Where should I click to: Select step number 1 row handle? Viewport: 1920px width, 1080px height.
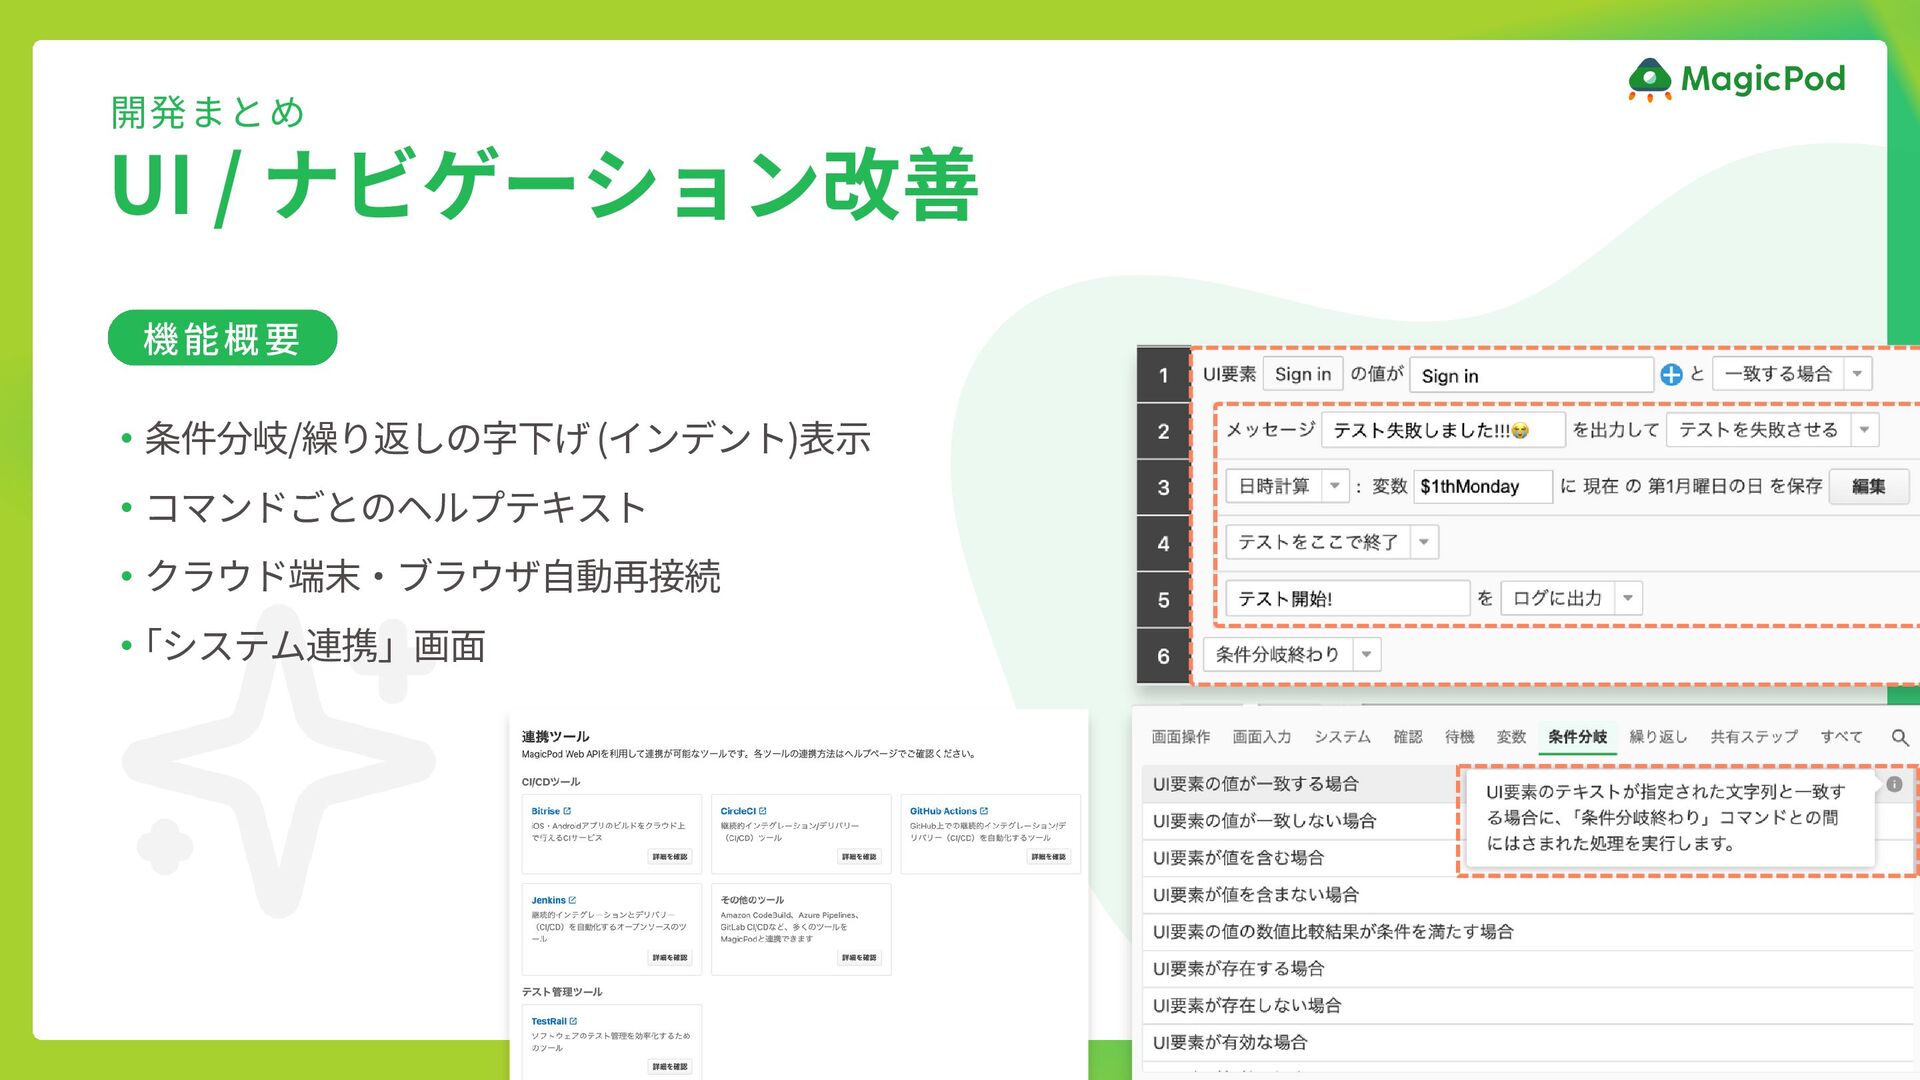(1163, 375)
